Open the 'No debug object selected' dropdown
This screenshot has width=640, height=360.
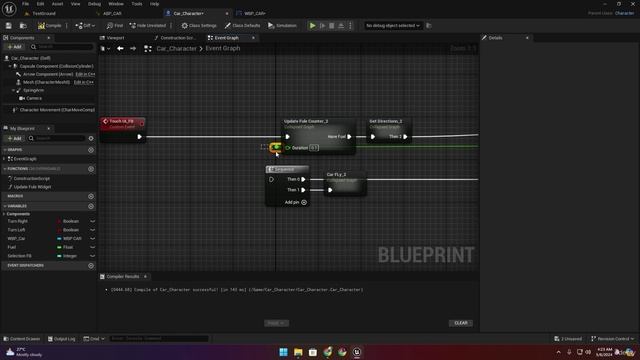coord(393,26)
